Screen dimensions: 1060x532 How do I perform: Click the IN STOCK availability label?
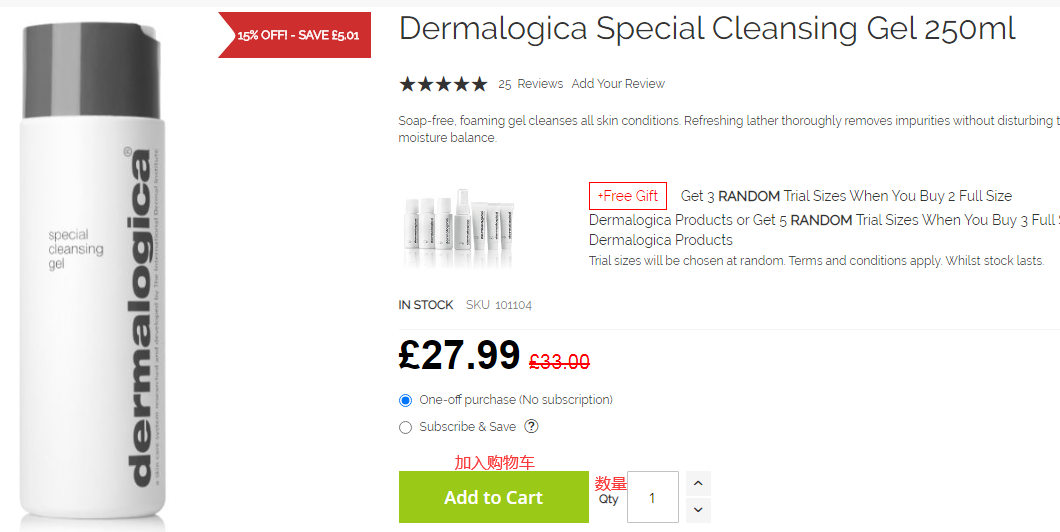point(425,305)
